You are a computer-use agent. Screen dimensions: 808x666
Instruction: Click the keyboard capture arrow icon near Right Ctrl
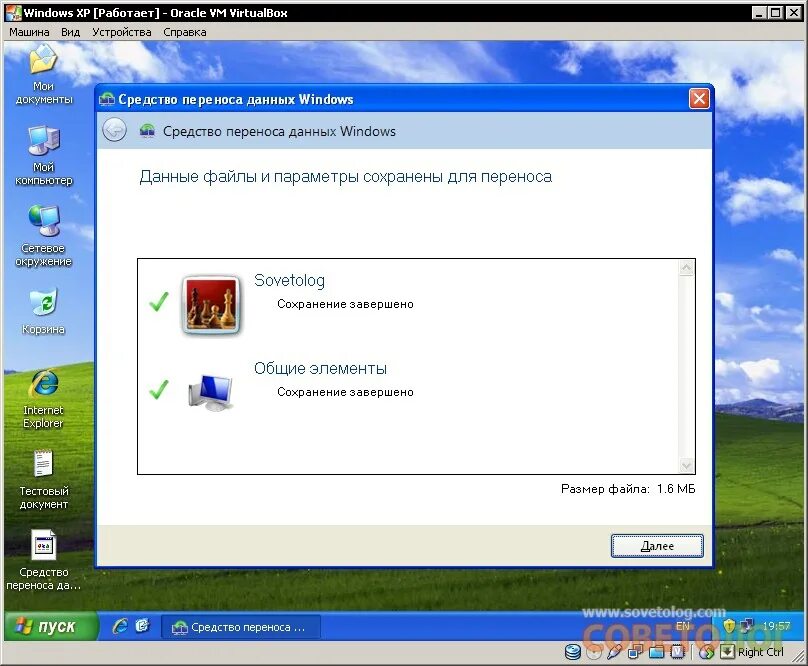point(727,652)
